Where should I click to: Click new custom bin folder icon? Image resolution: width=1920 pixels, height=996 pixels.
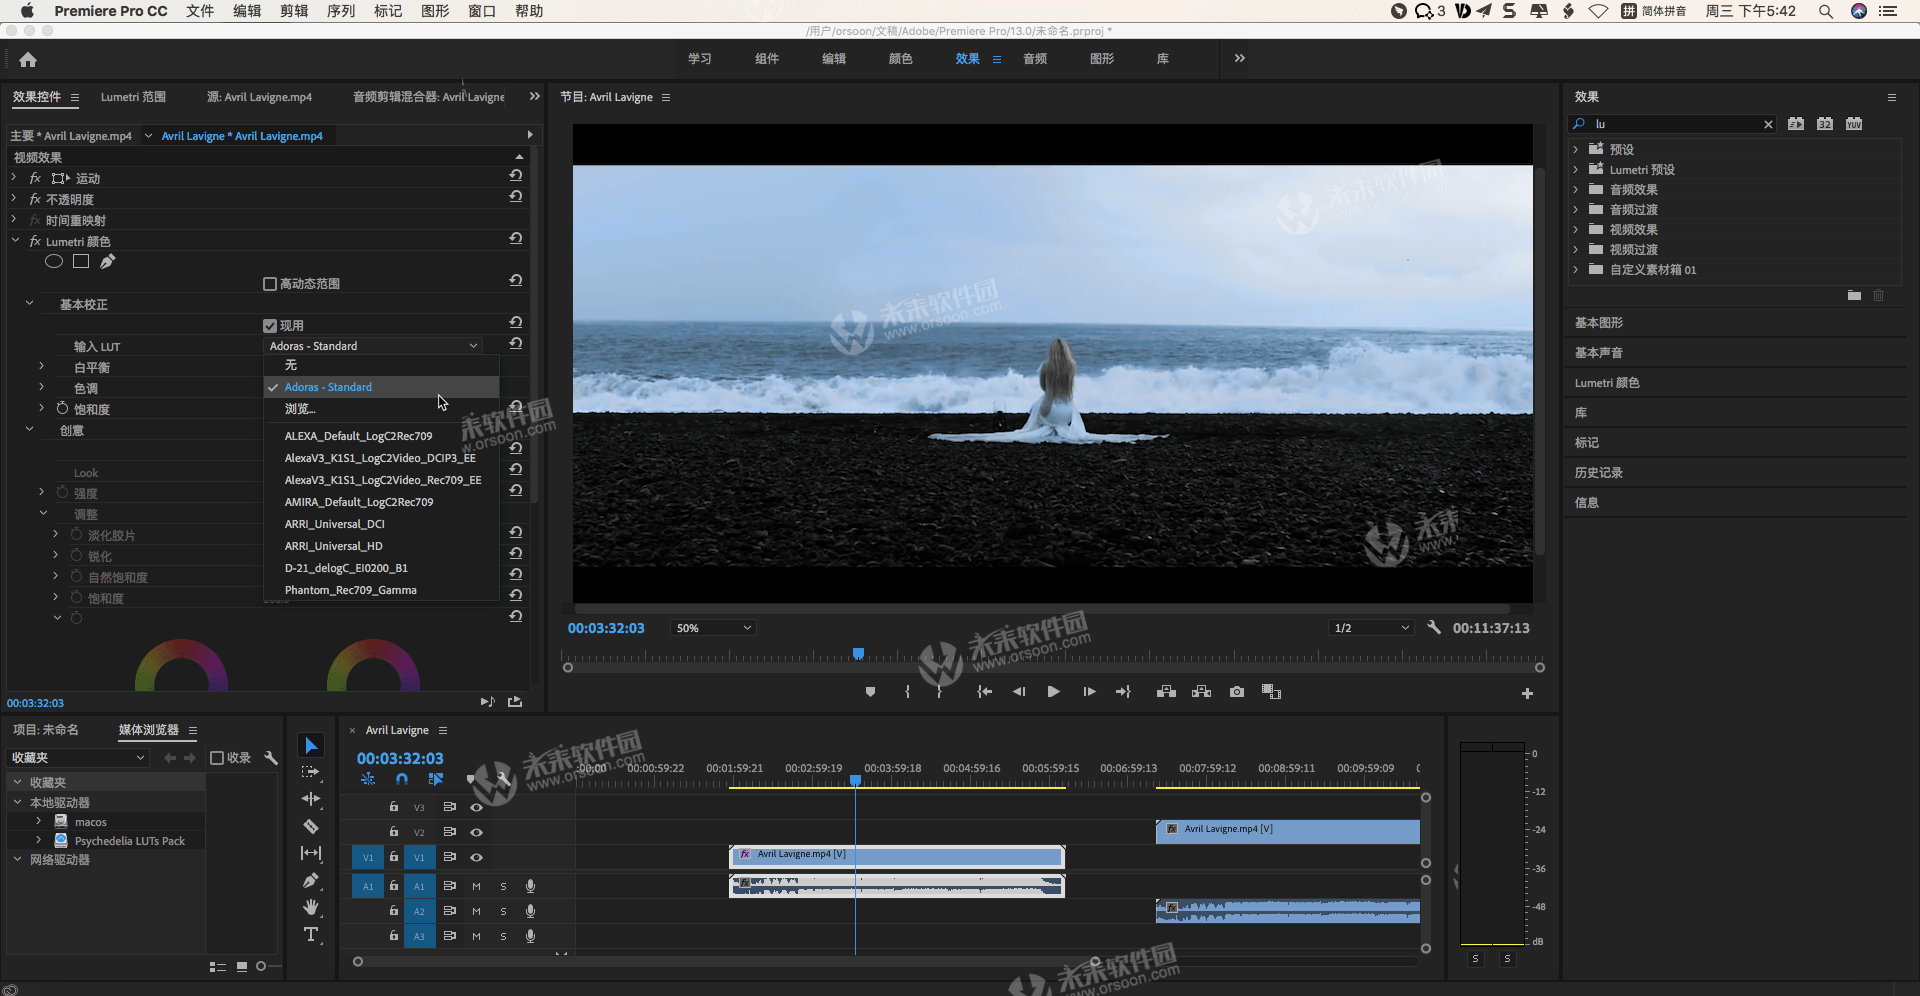[1854, 296]
